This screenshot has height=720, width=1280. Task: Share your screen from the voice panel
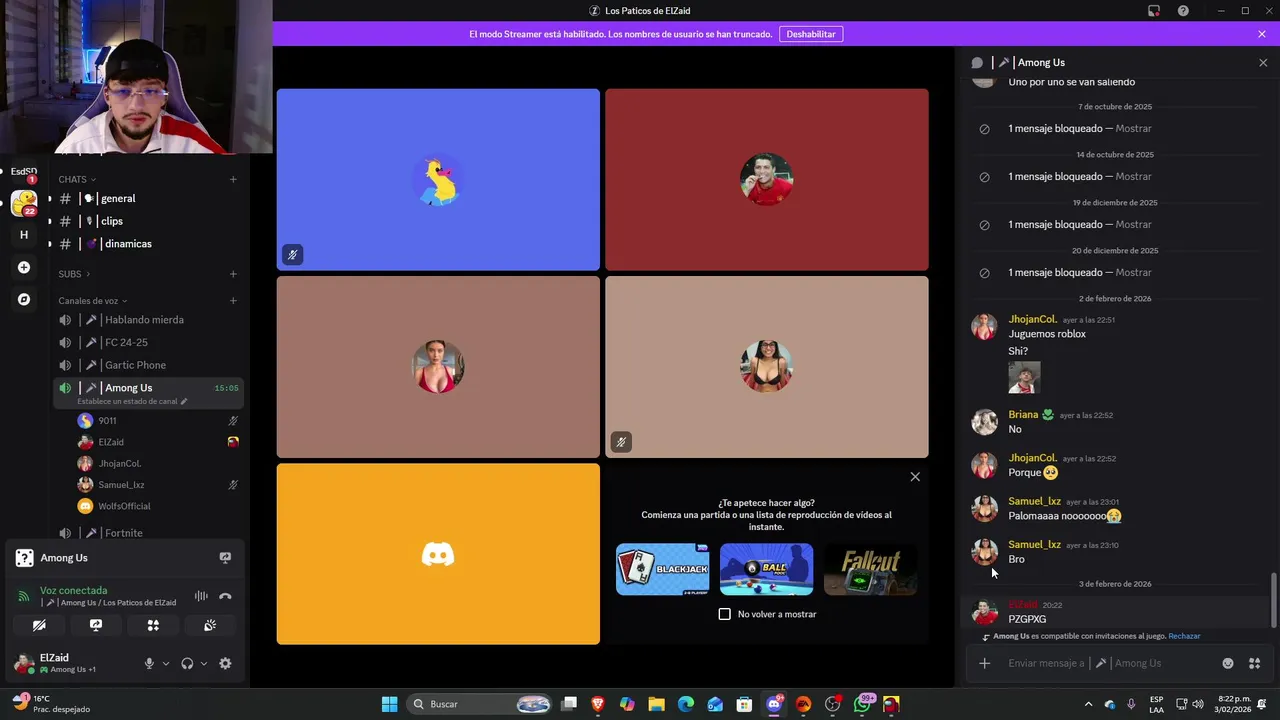(96, 625)
